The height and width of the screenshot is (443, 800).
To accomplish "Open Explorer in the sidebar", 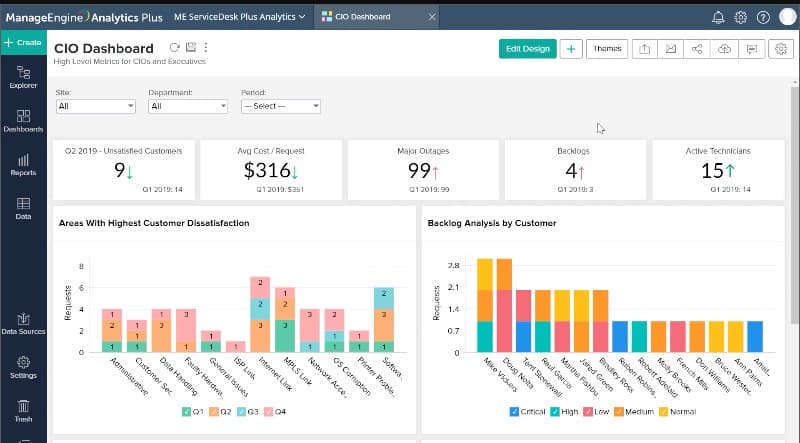I will [x=23, y=77].
